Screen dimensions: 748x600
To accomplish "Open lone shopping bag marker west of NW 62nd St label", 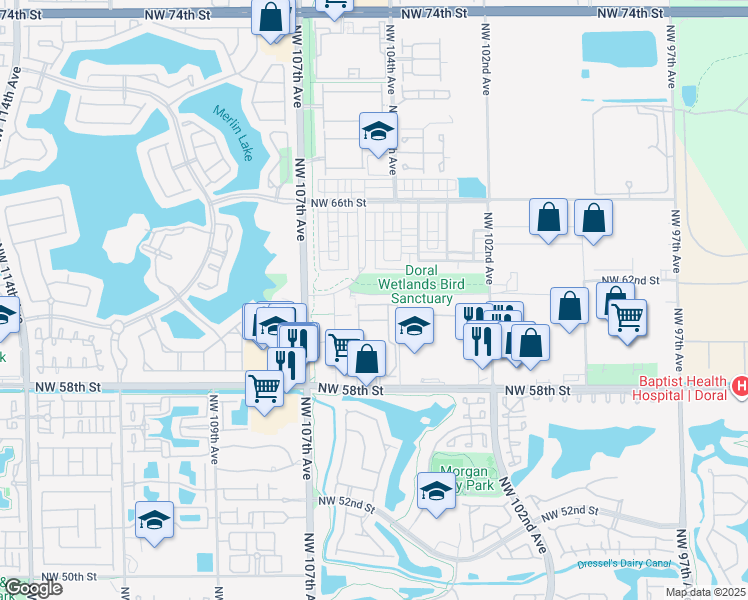I will coord(570,308).
